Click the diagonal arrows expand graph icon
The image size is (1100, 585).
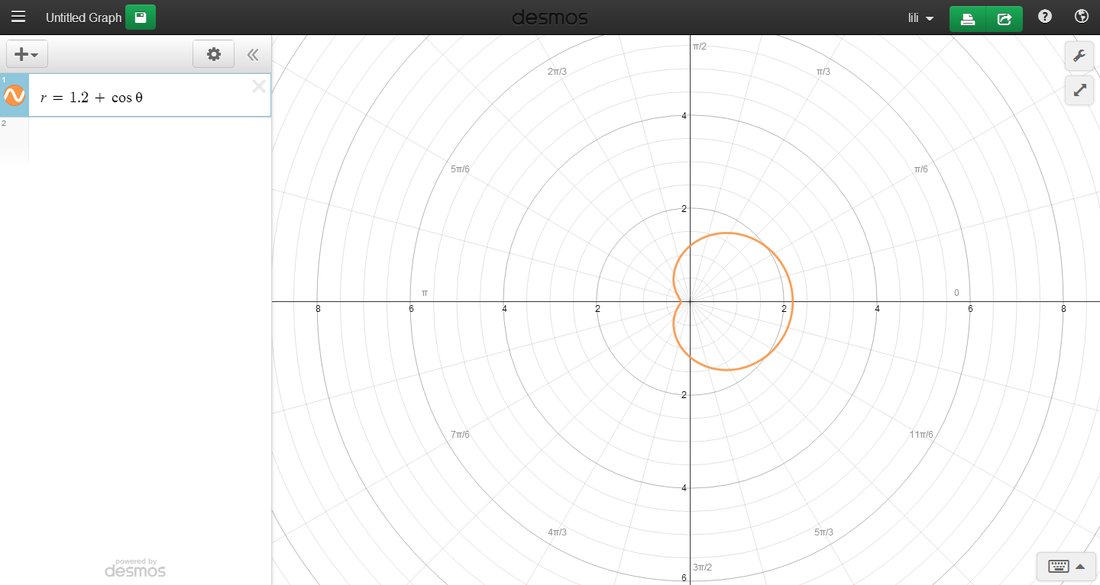pyautogui.click(x=1080, y=90)
